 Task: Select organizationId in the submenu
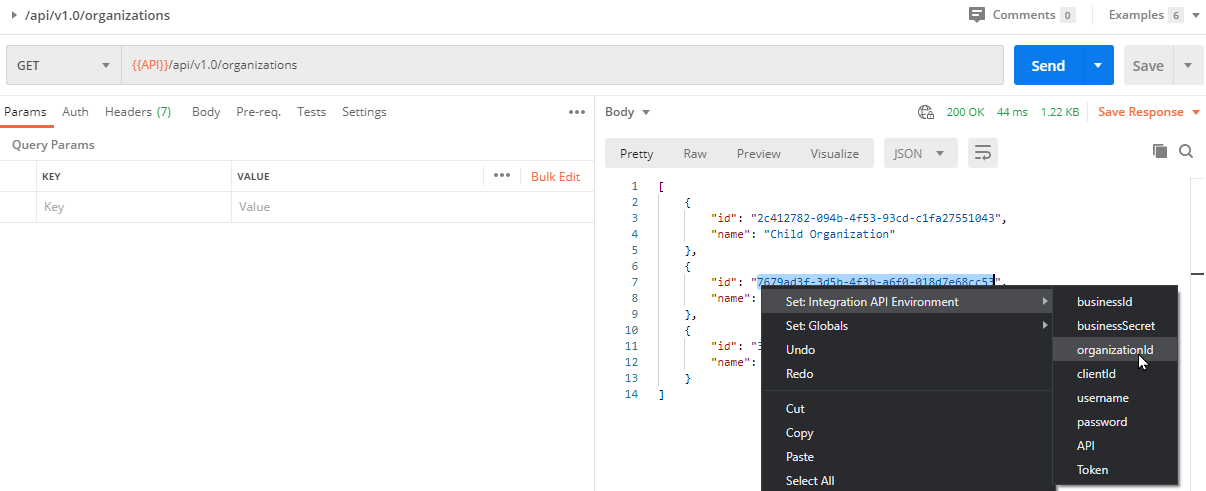(x=1114, y=350)
